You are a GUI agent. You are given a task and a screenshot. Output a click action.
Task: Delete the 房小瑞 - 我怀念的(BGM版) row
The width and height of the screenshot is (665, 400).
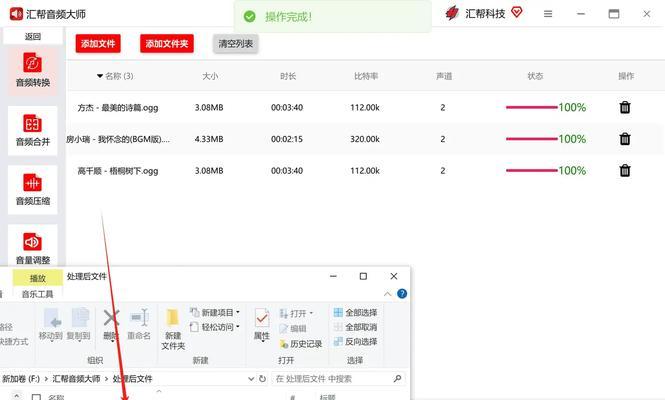(625, 139)
